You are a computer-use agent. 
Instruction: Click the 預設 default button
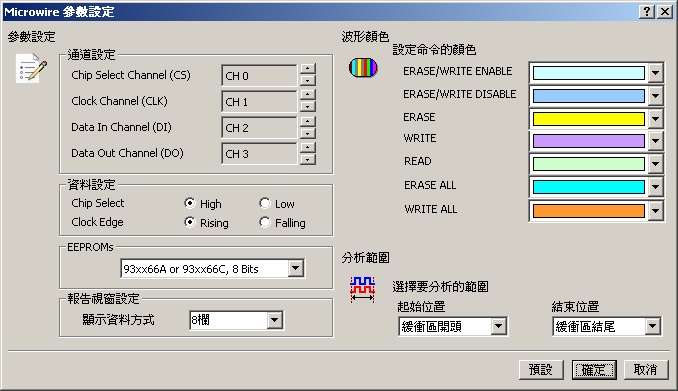[x=541, y=370]
